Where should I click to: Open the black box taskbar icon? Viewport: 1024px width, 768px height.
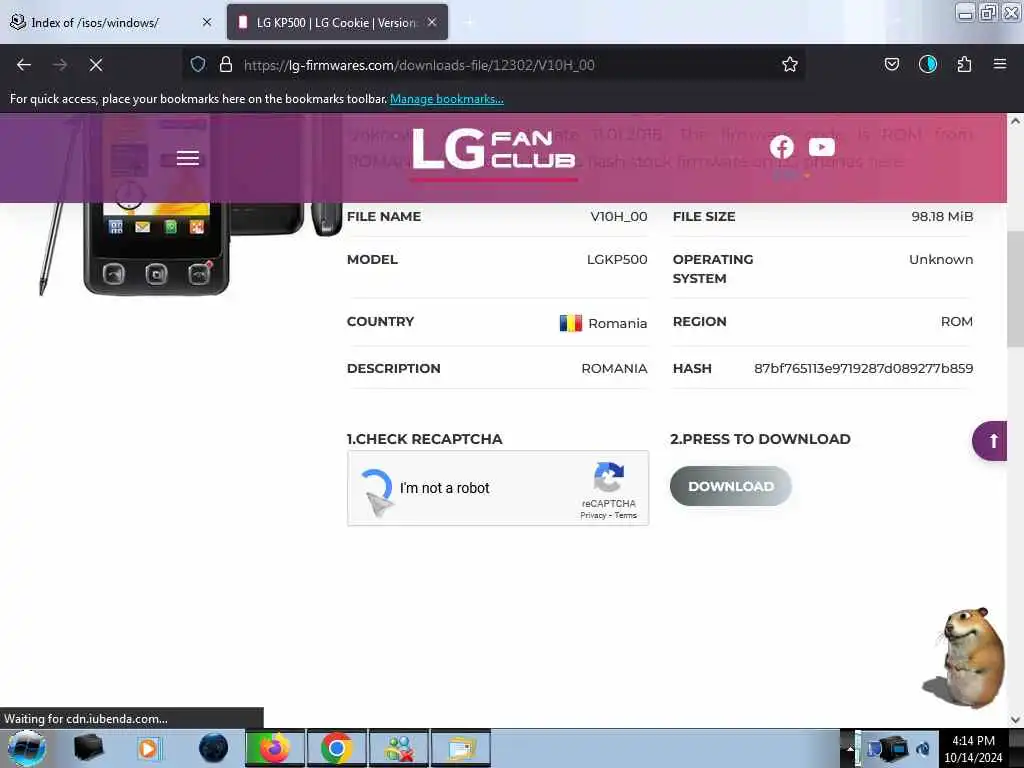(88, 748)
